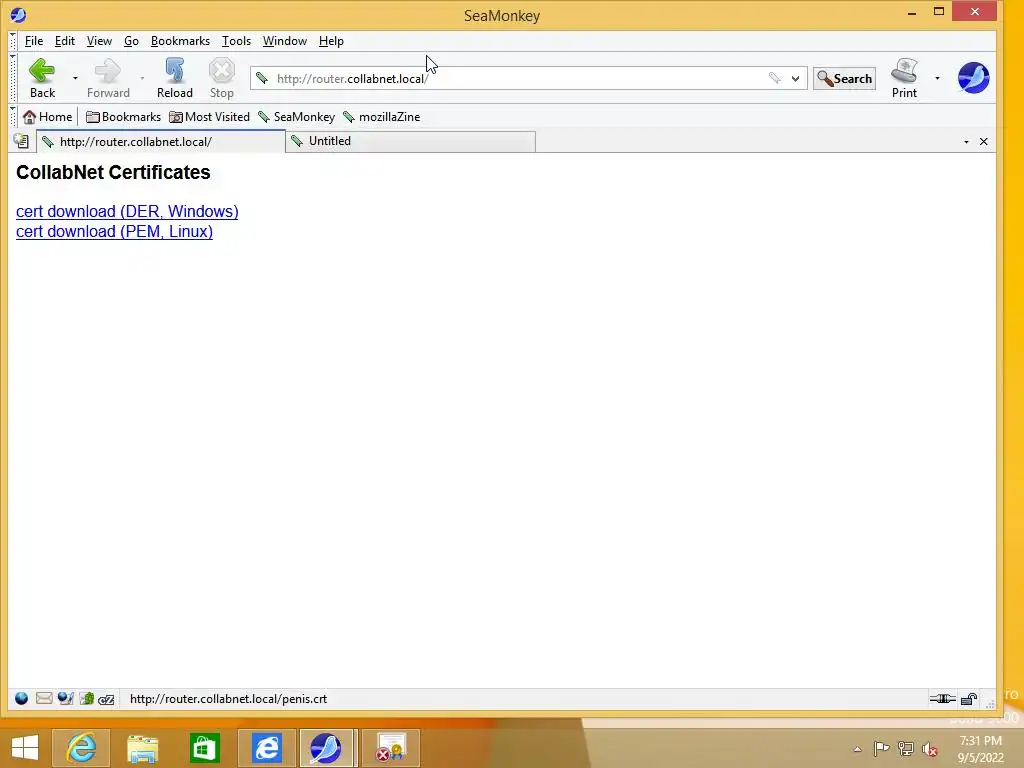1024x768 pixels.
Task: Open the File menu
Action: click(x=34, y=40)
